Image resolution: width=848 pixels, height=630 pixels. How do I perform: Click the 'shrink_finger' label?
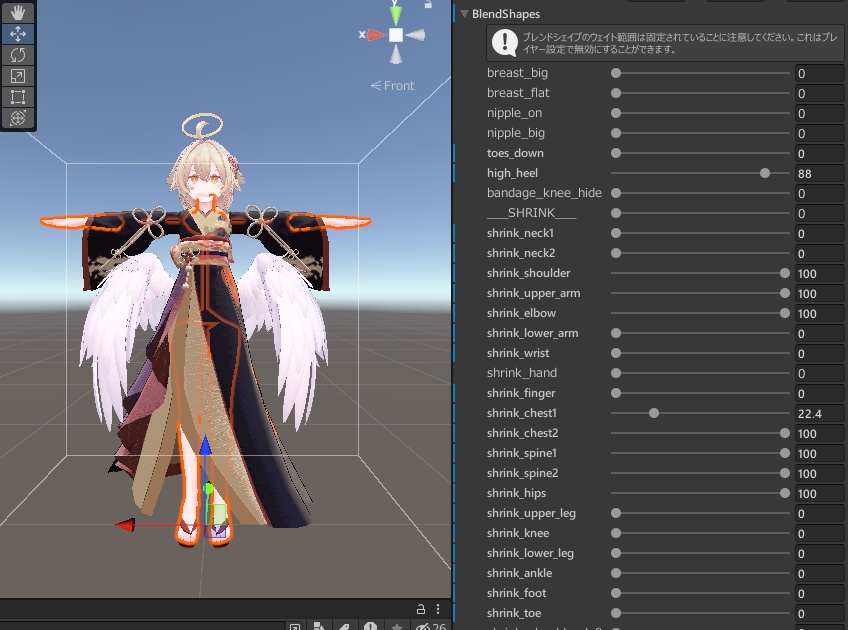click(x=521, y=393)
